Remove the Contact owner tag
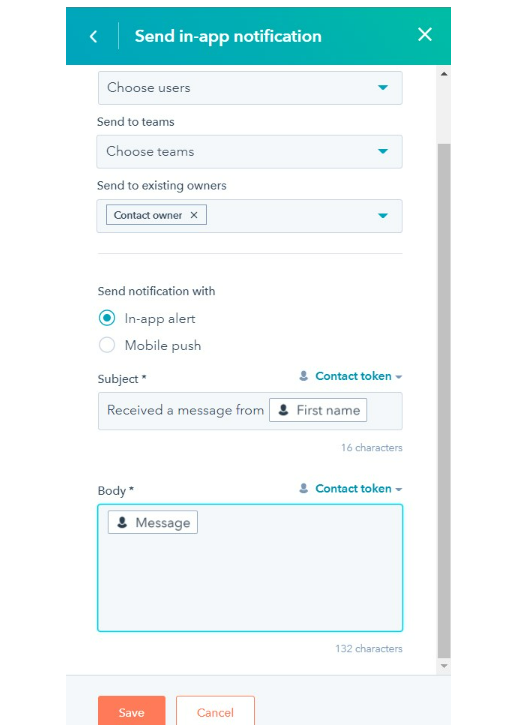The image size is (523, 725). (x=194, y=215)
